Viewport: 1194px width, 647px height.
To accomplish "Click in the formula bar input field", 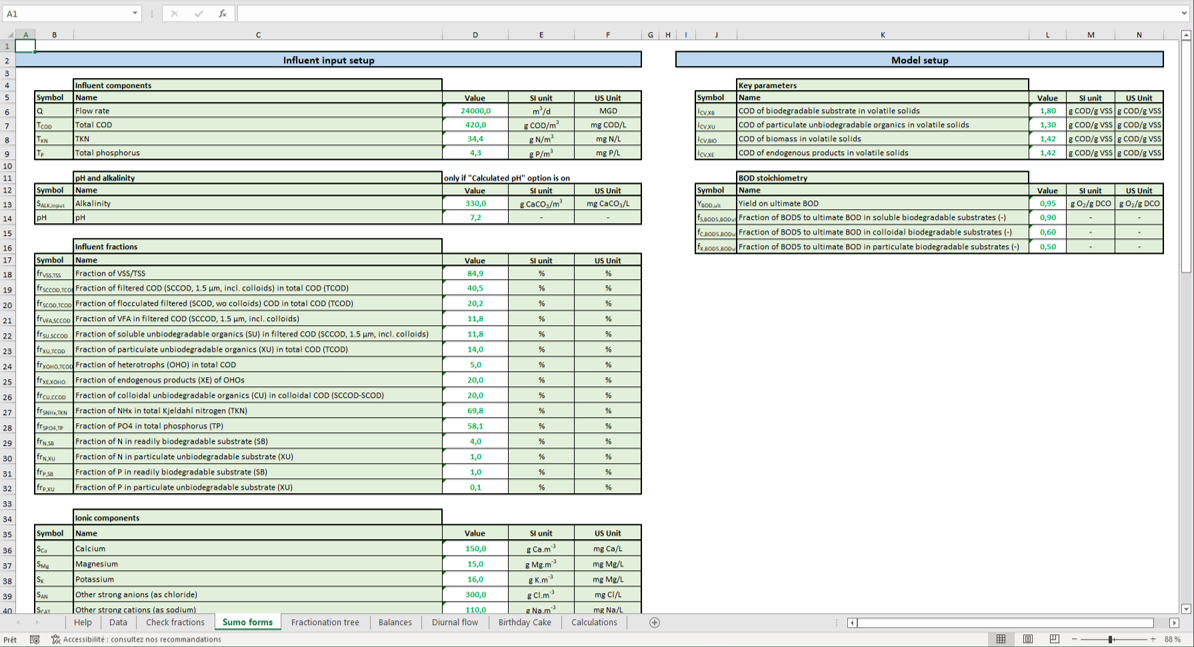I will (x=700, y=14).
